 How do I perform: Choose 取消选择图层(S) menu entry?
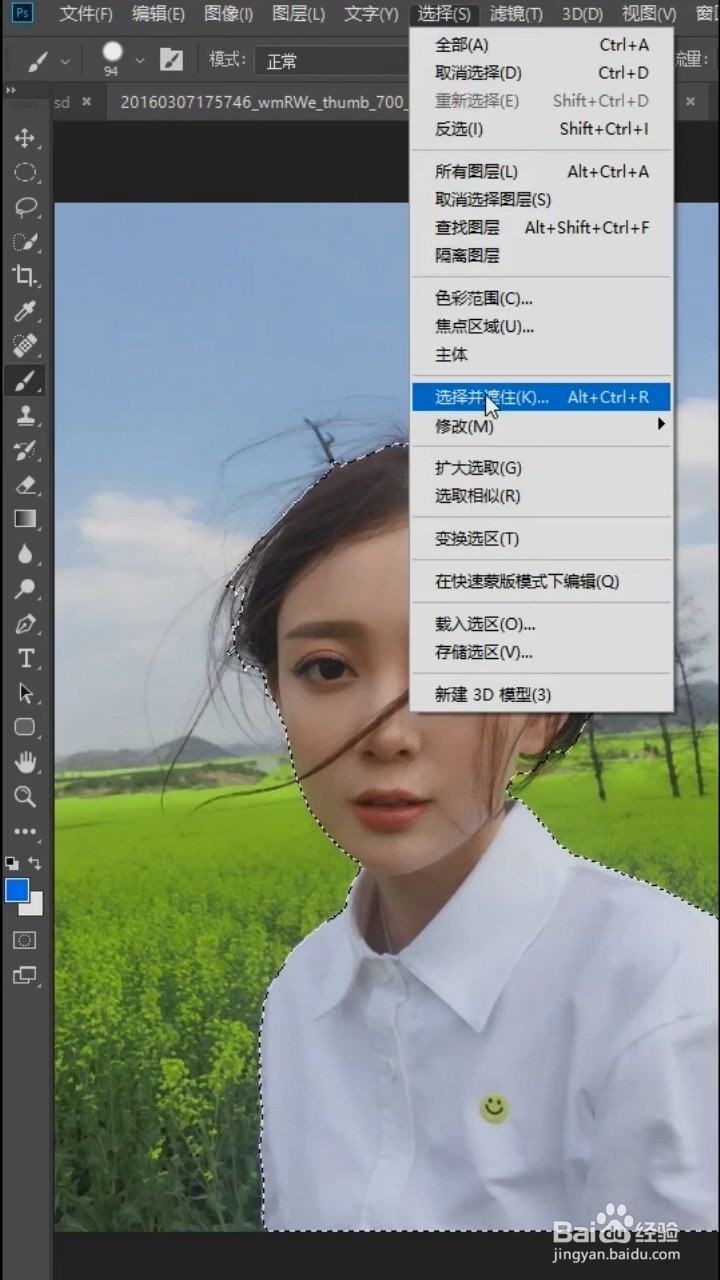tap(541, 200)
